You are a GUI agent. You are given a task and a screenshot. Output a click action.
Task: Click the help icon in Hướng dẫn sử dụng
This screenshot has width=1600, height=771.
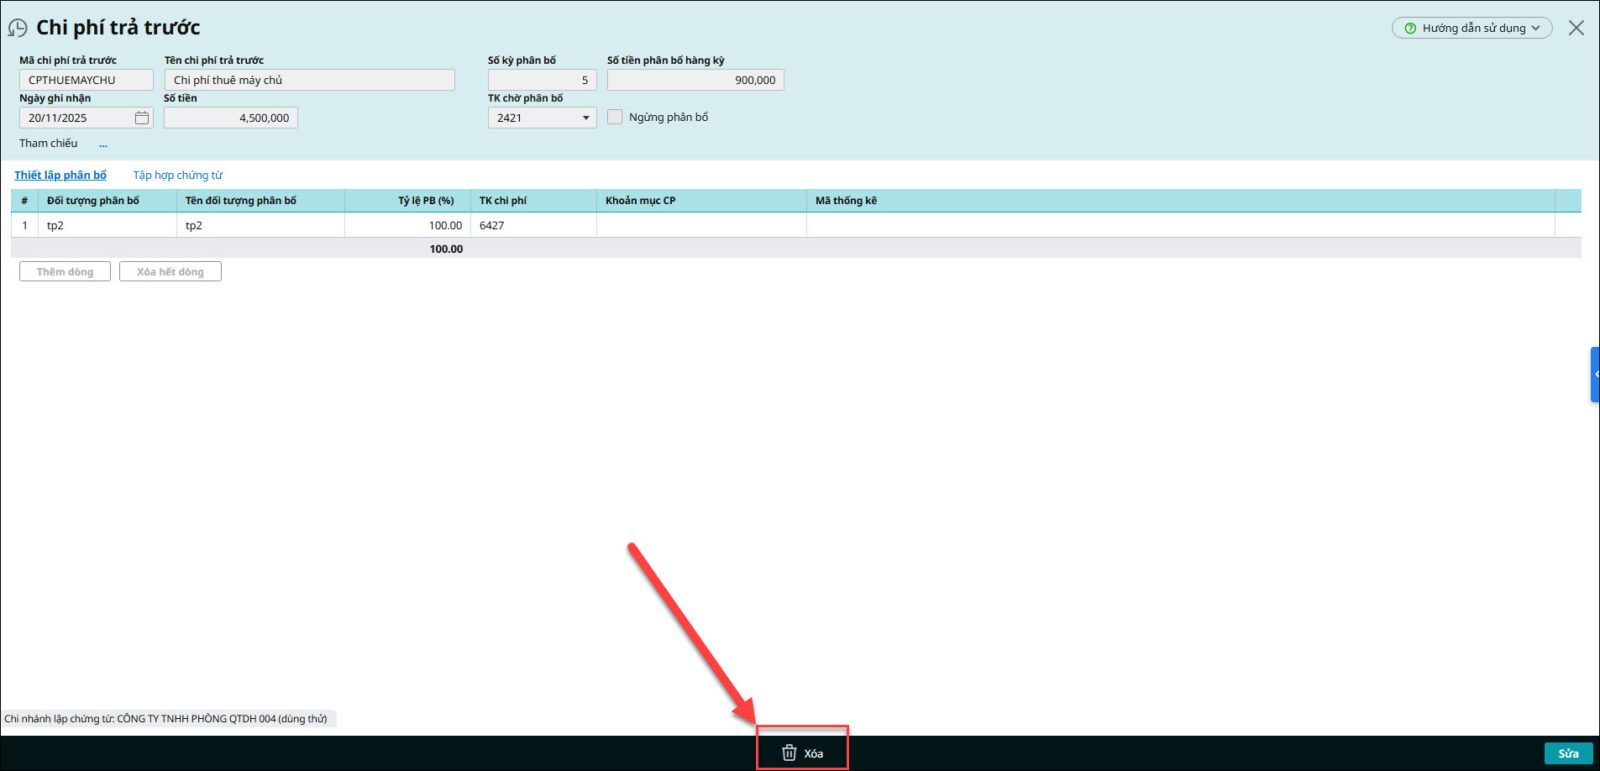1410,28
